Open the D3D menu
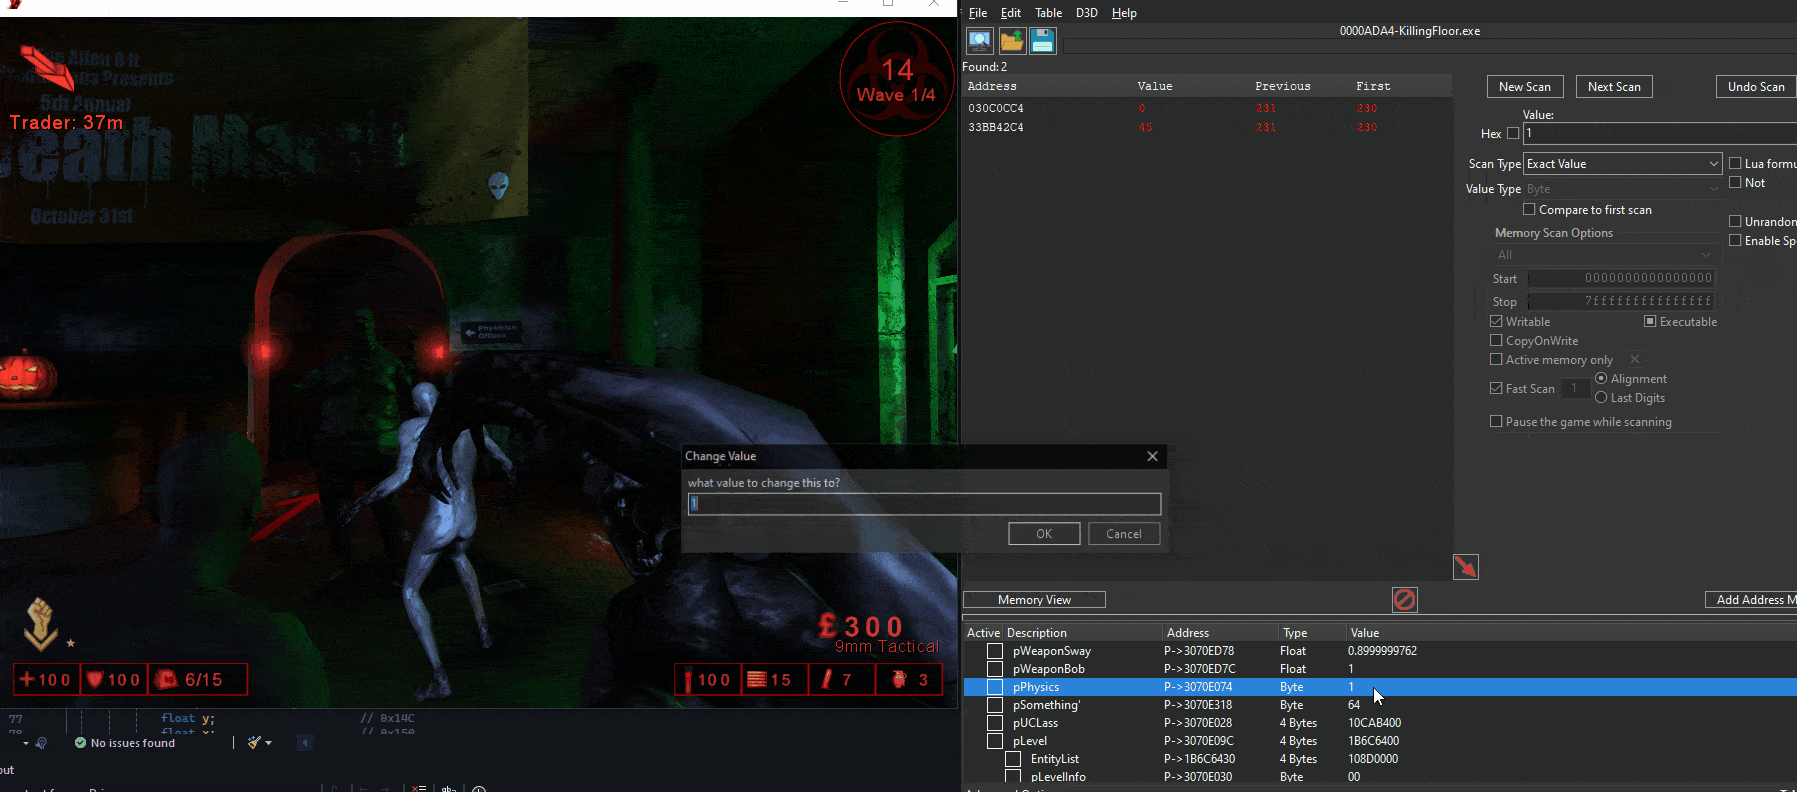The height and width of the screenshot is (792, 1797). coord(1086,13)
